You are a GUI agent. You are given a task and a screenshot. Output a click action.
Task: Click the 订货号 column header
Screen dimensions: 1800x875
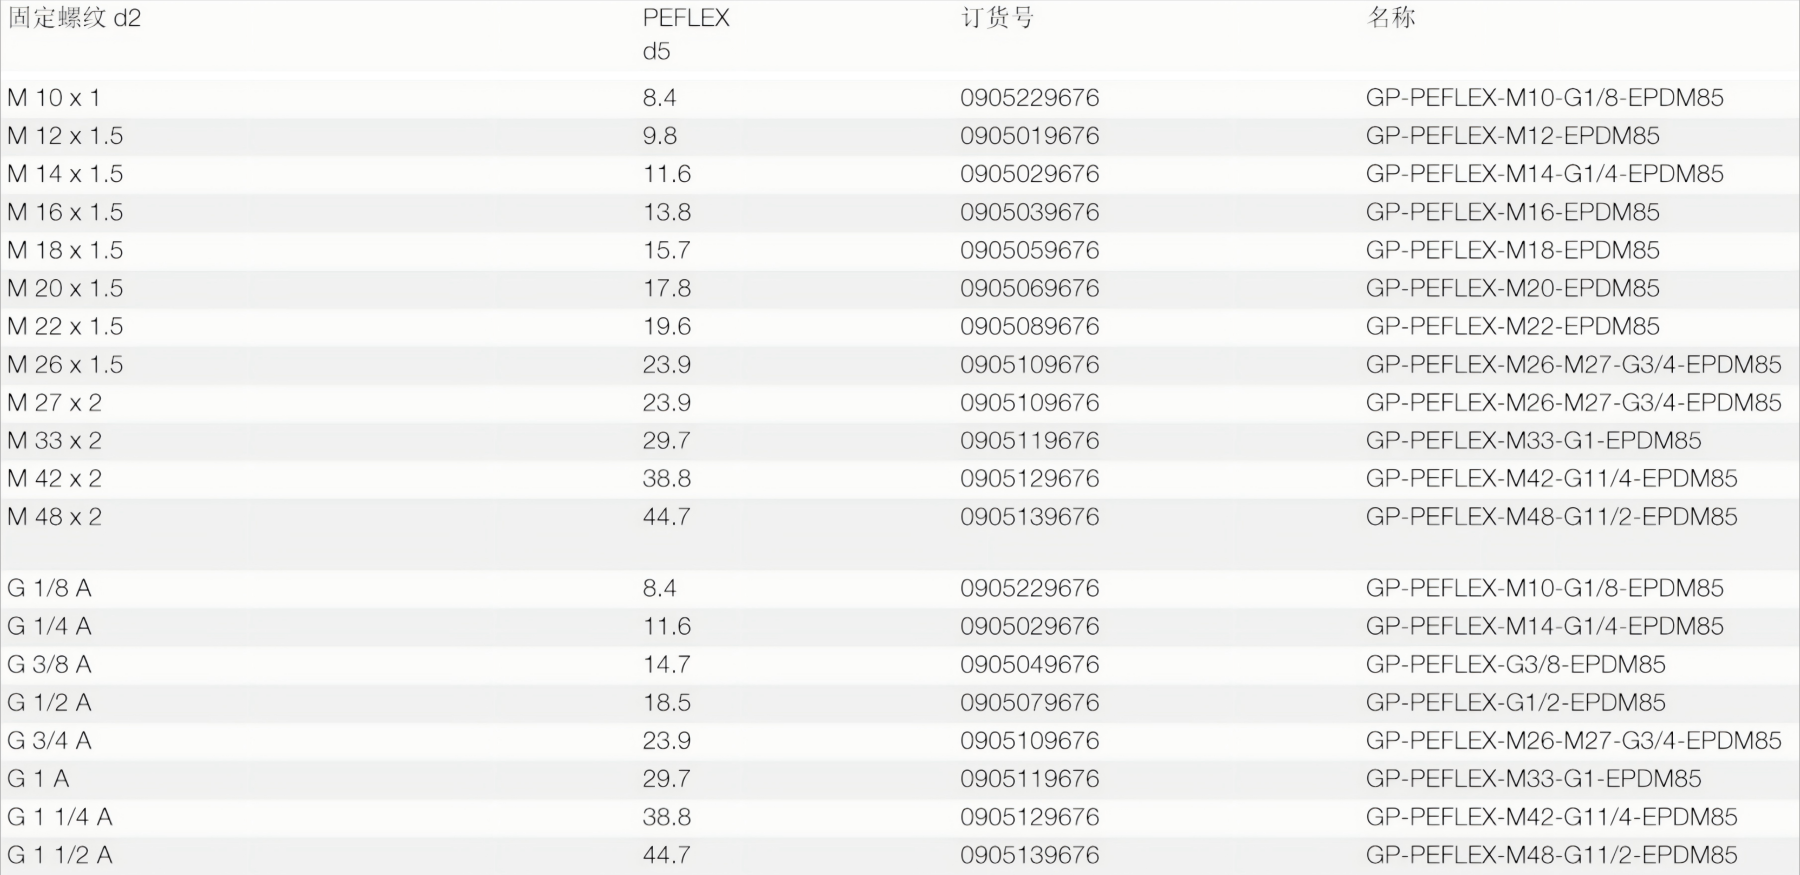click(x=997, y=18)
